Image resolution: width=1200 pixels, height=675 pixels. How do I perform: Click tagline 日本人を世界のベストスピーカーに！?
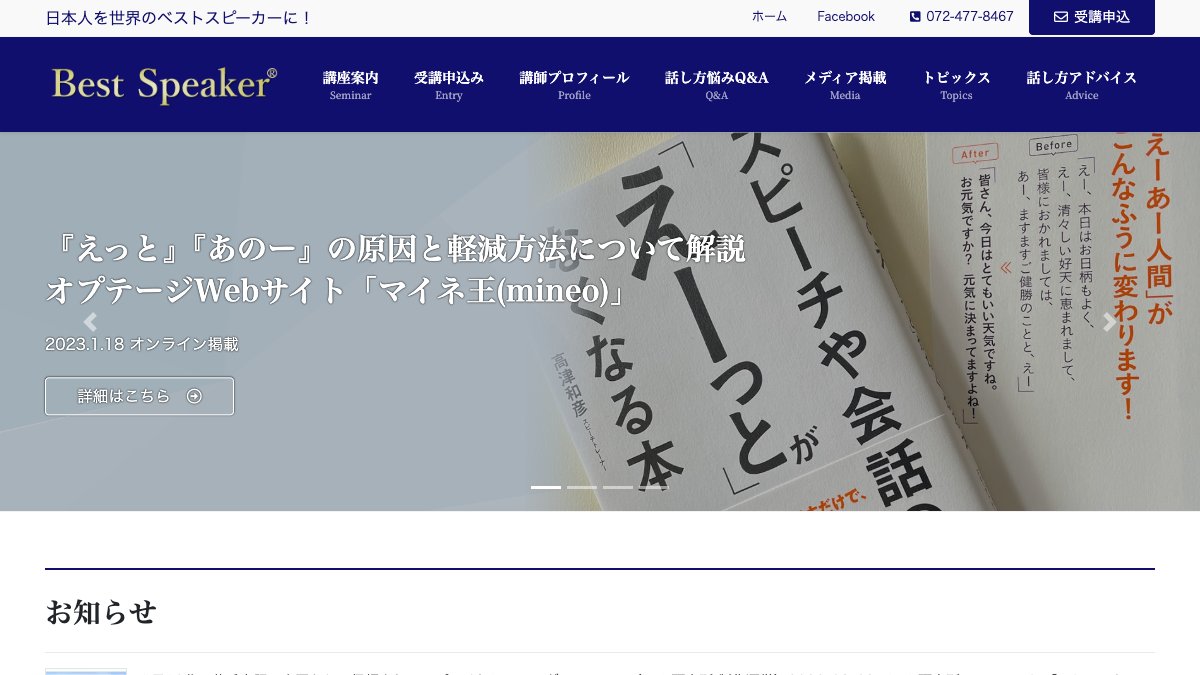(180, 17)
